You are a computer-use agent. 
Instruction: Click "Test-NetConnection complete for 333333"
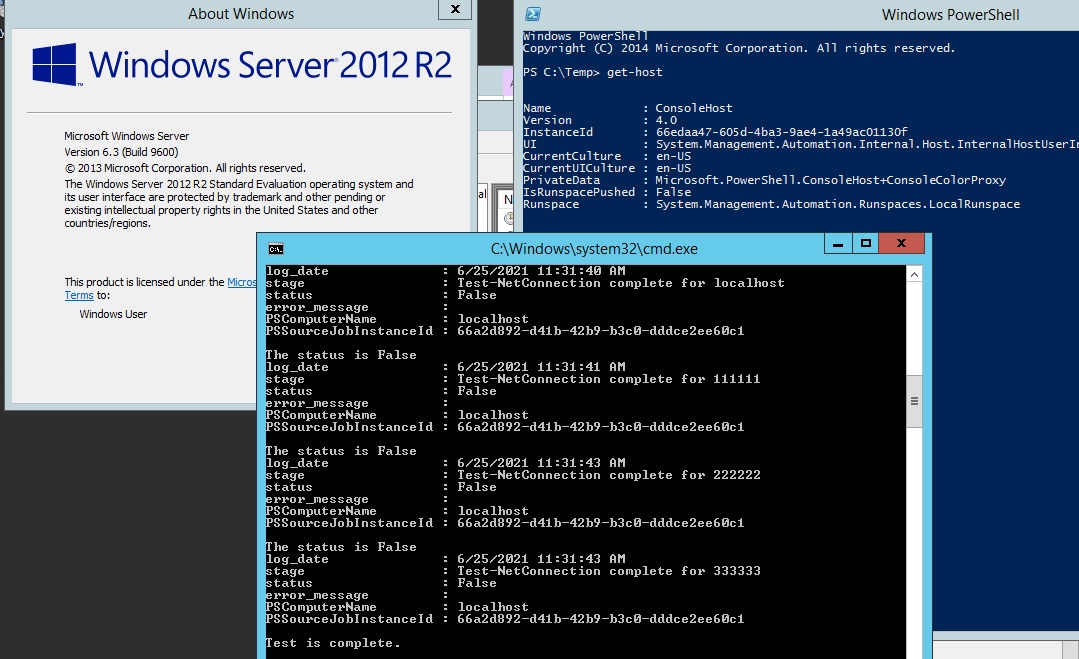click(x=609, y=571)
